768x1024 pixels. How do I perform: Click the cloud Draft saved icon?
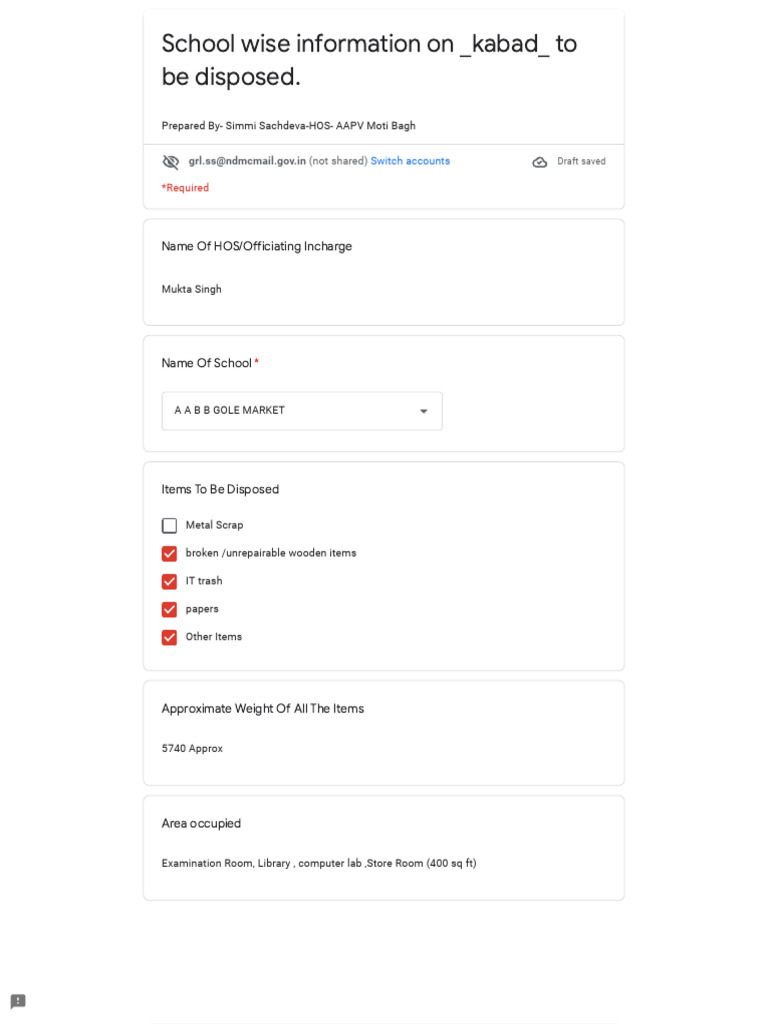coord(540,162)
